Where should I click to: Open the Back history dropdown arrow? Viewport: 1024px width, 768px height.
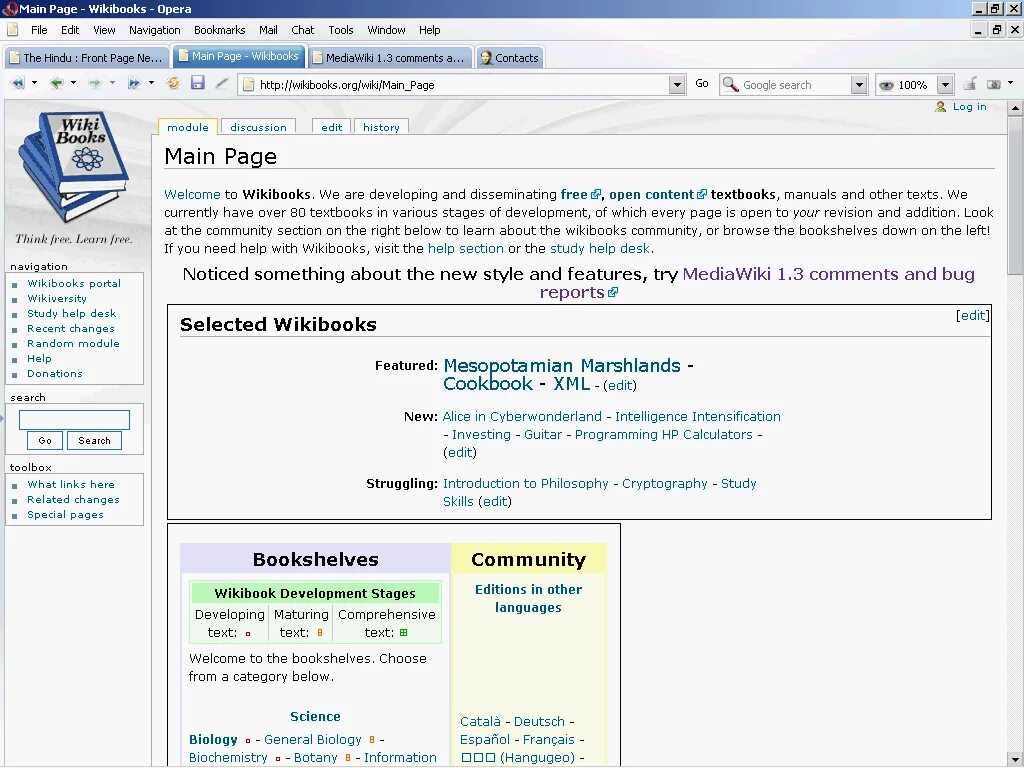(73, 84)
